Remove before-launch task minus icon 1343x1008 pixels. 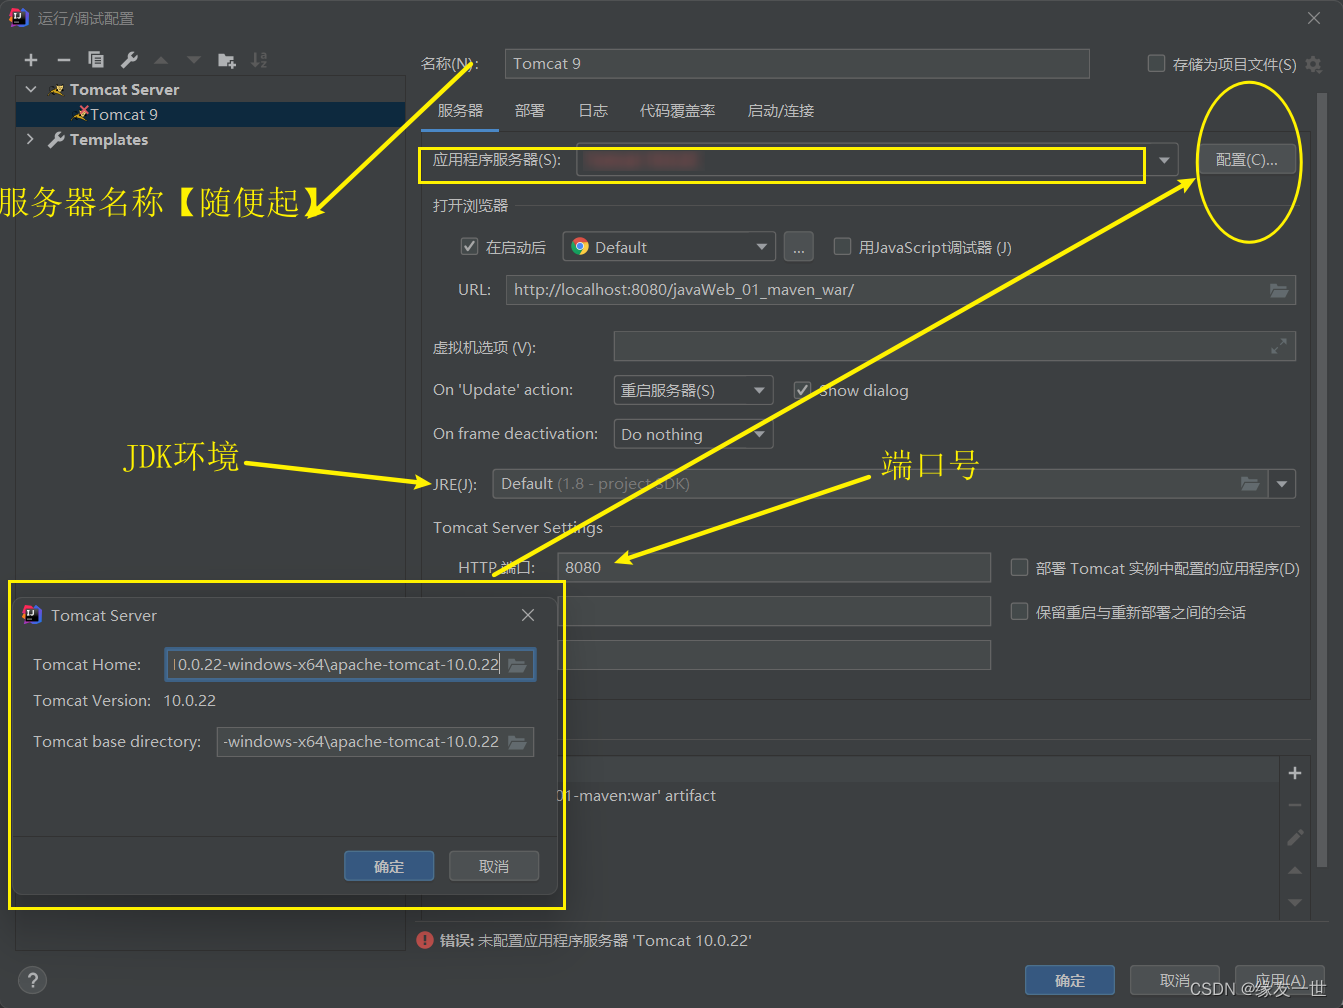click(1295, 805)
